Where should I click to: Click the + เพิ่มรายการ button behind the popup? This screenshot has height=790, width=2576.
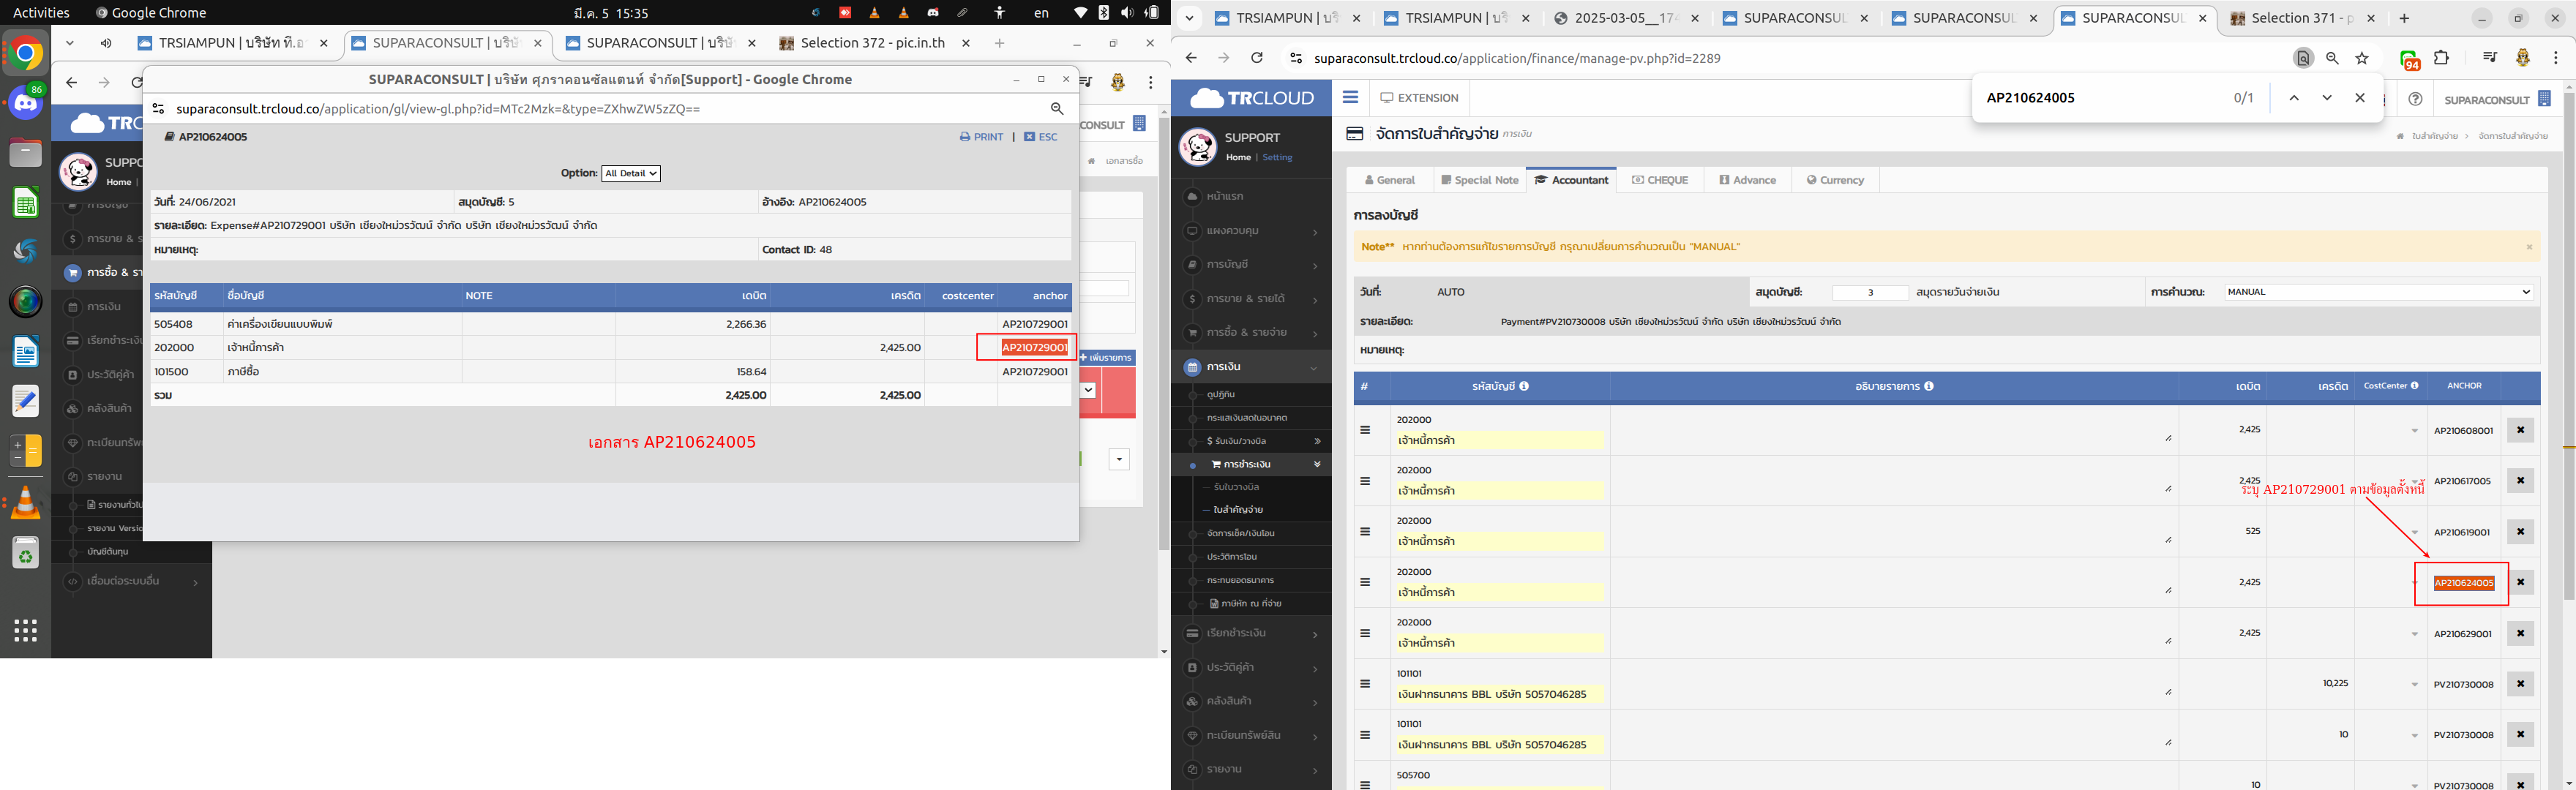pyautogui.click(x=1106, y=358)
